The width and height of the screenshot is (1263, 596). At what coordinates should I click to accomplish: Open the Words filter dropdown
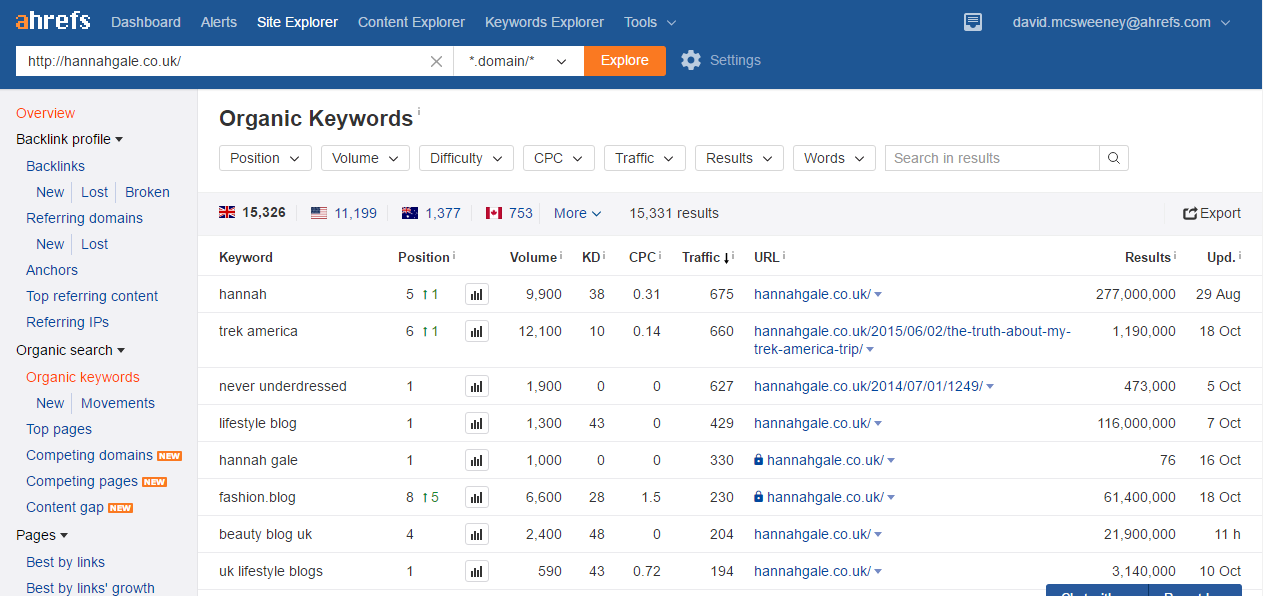click(834, 158)
